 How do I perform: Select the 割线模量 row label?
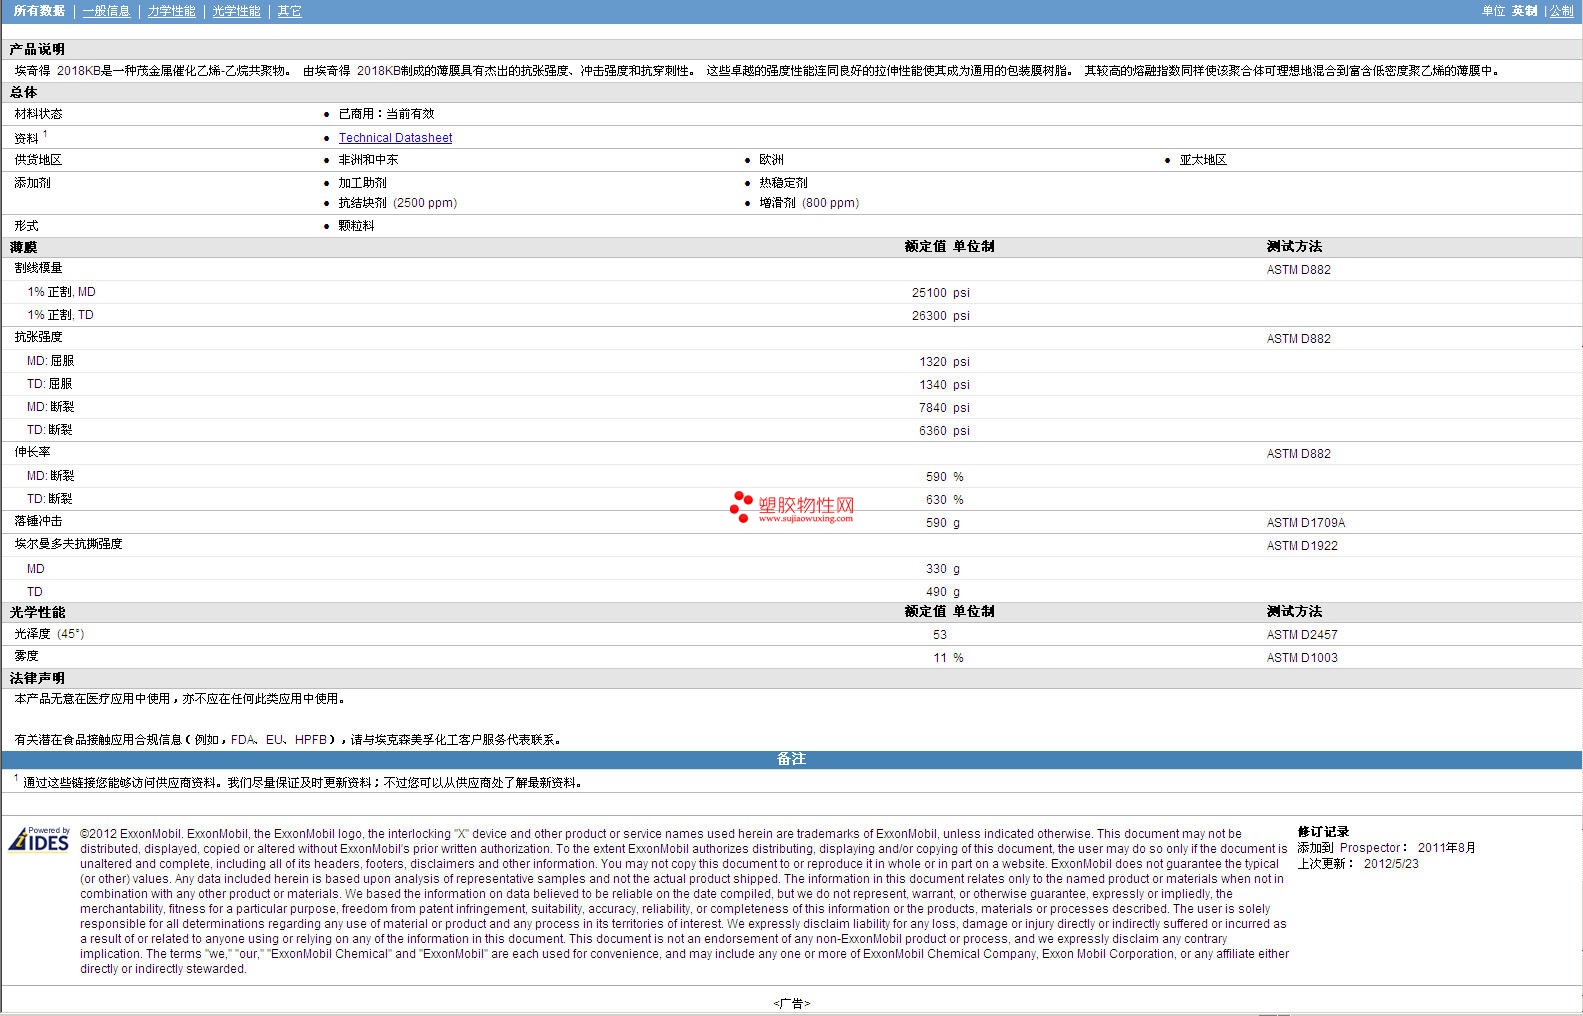point(38,268)
